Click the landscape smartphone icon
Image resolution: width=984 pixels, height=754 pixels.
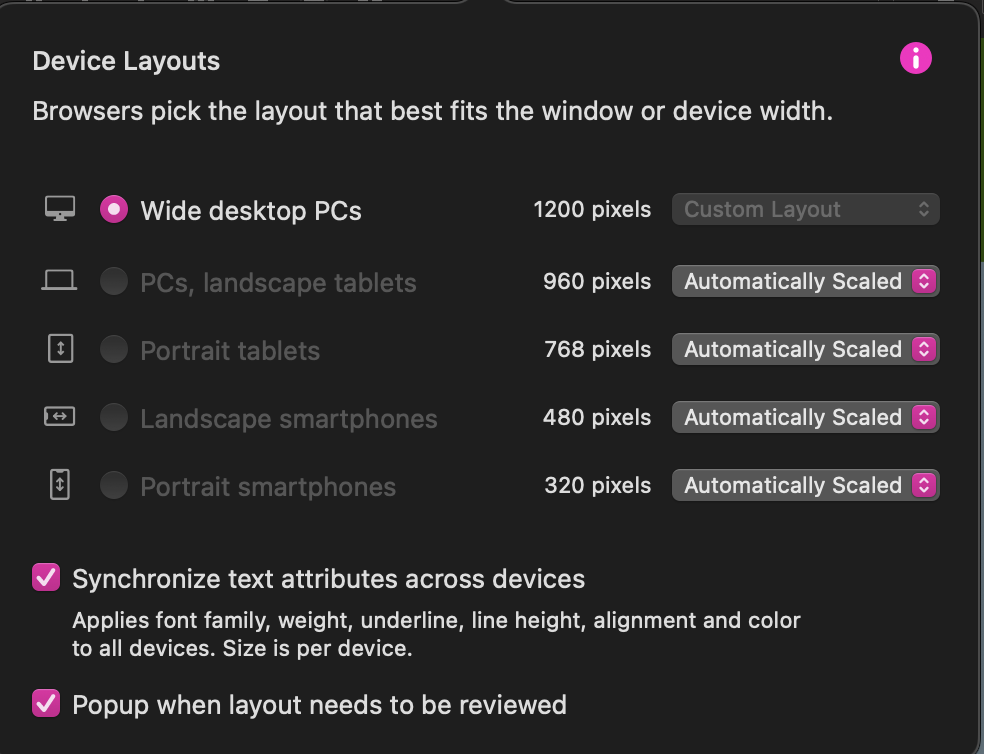(60, 416)
